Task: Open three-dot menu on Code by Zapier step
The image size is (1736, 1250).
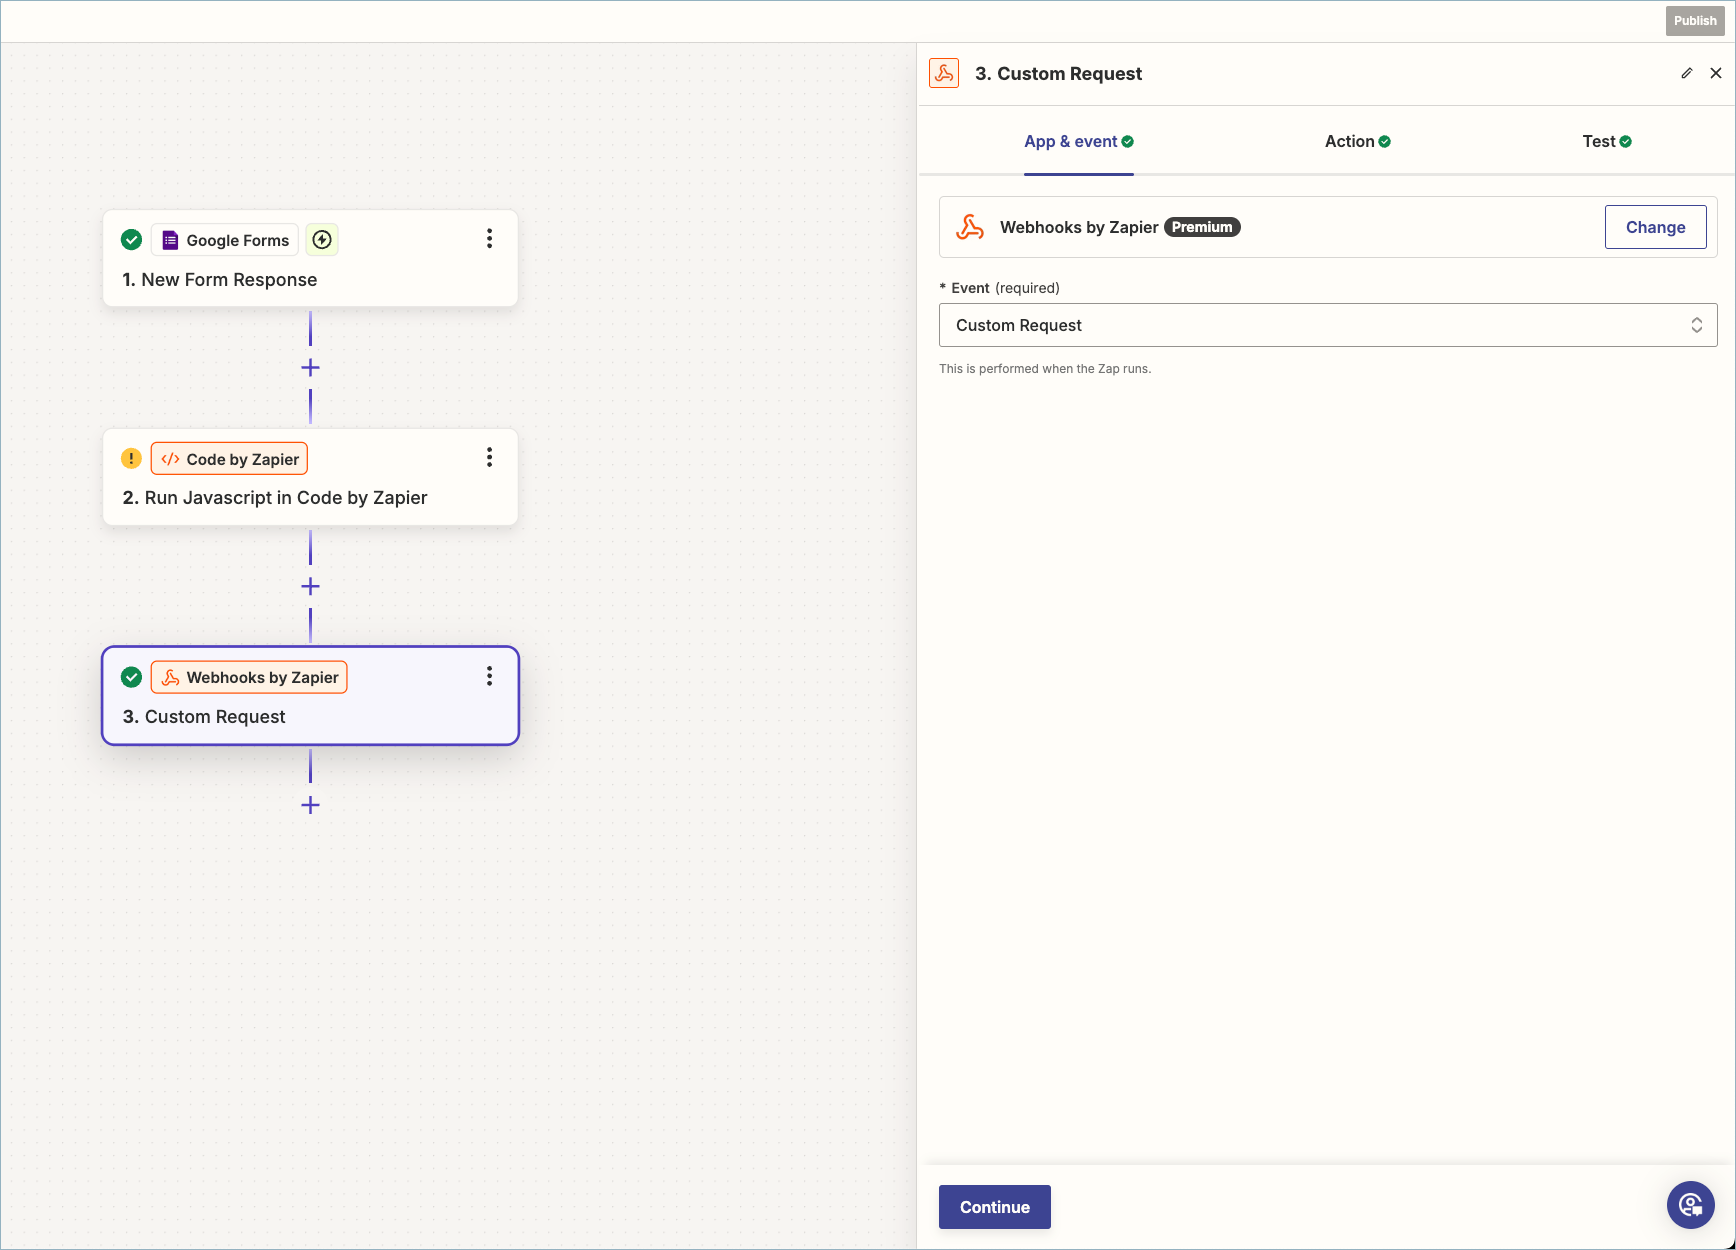Action: (x=489, y=457)
